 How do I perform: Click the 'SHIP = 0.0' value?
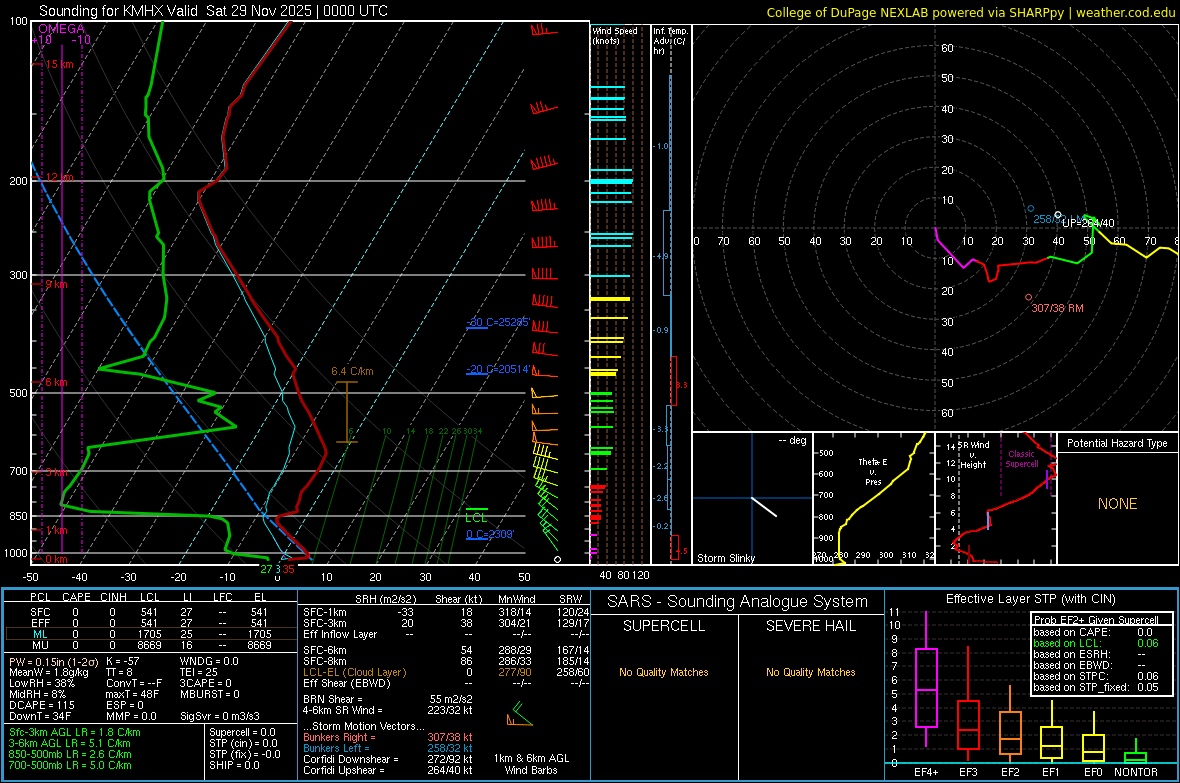(234, 765)
